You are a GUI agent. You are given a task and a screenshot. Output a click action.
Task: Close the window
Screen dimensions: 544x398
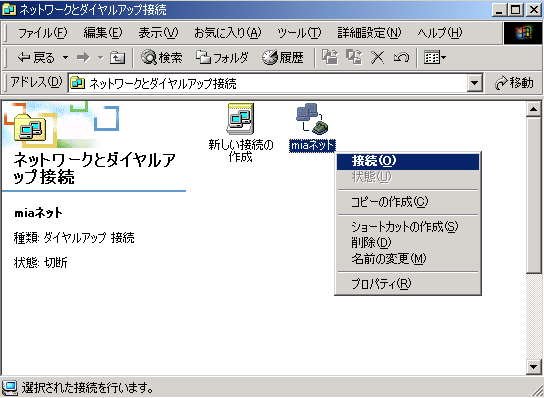tap(534, 10)
